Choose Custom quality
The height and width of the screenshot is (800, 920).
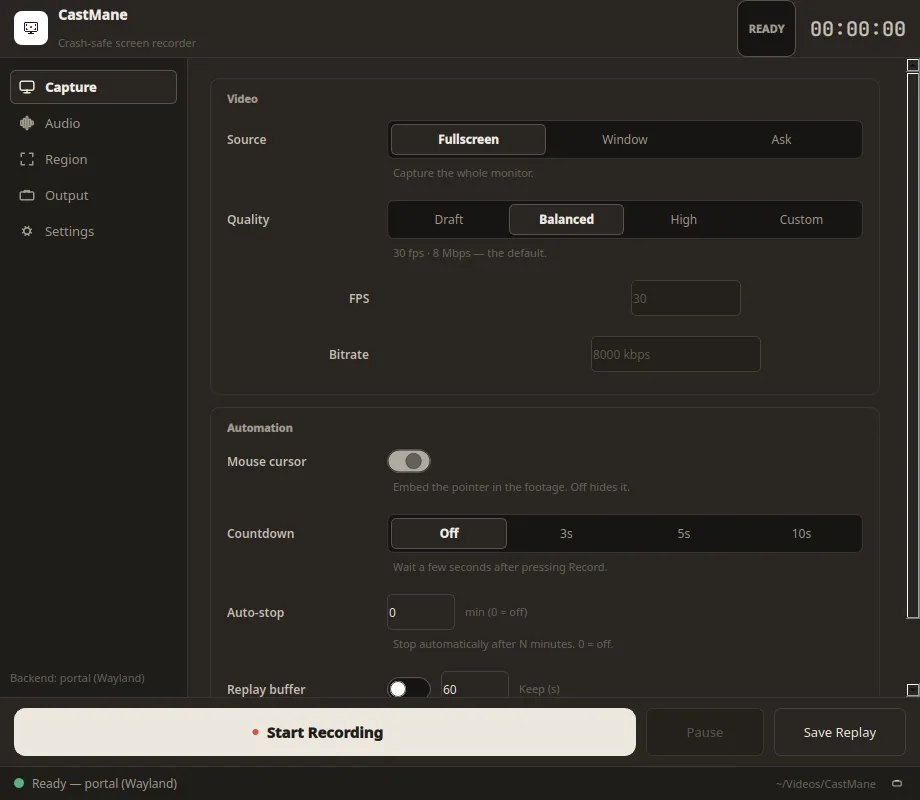[801, 220]
